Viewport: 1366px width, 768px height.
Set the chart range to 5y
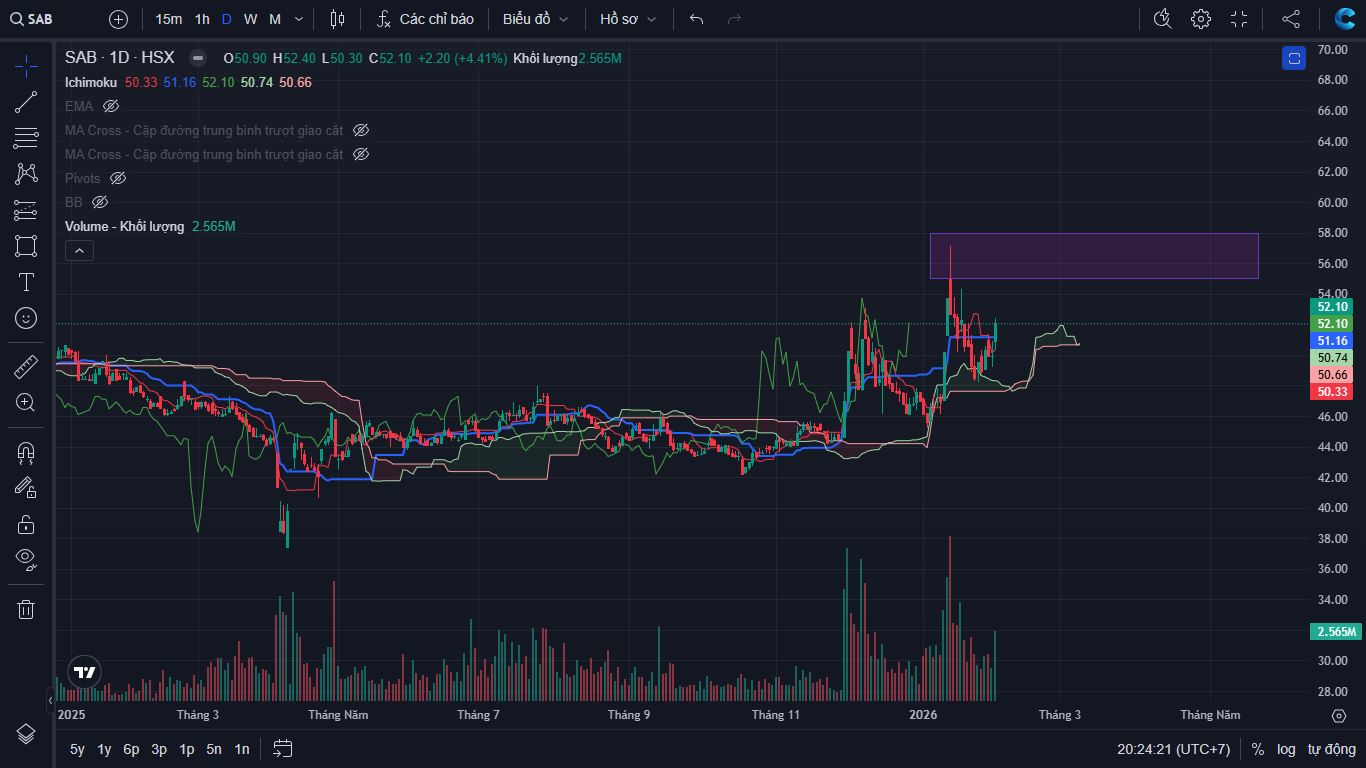tap(77, 749)
